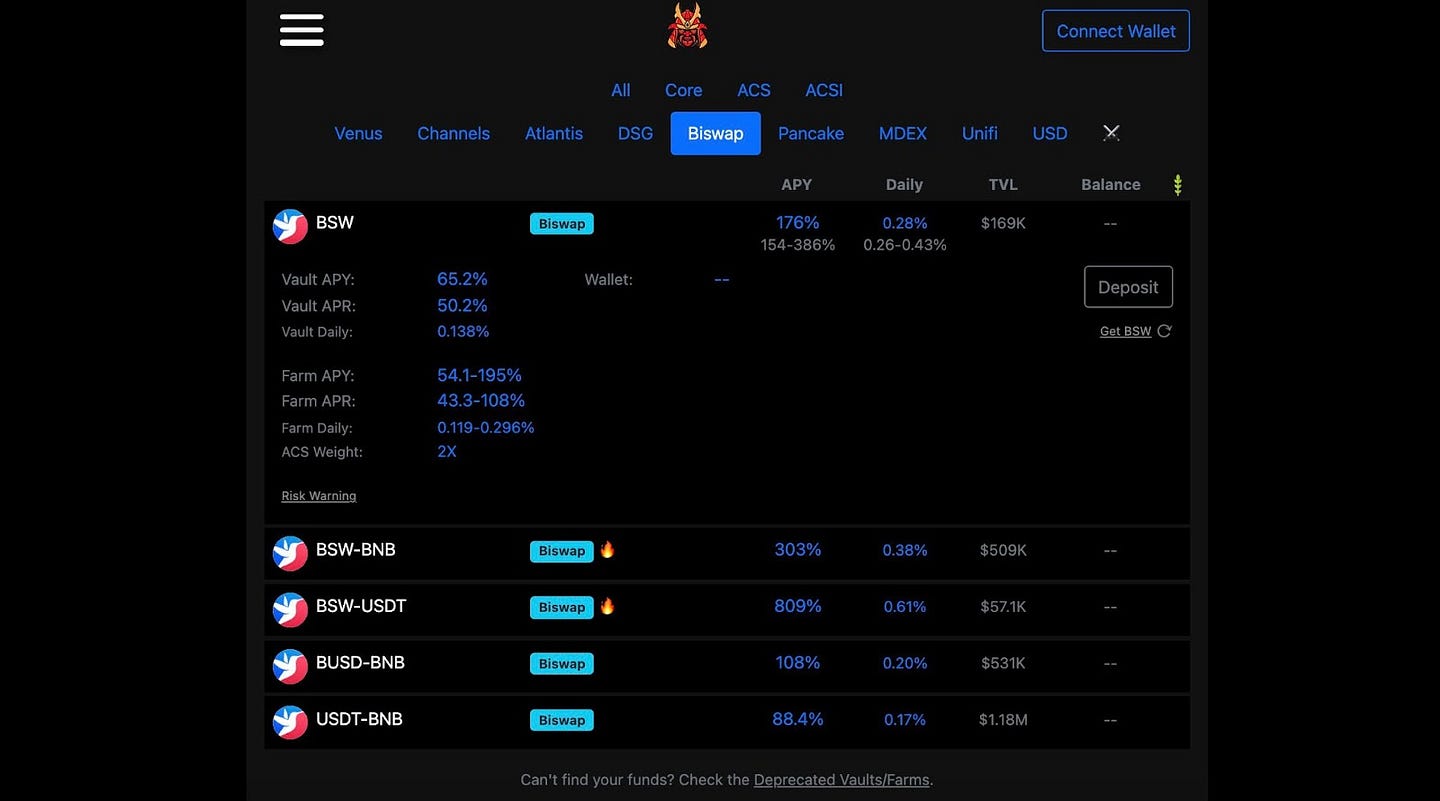Open the hamburger menu
Viewport: 1440px width, 801px height.
(301, 30)
